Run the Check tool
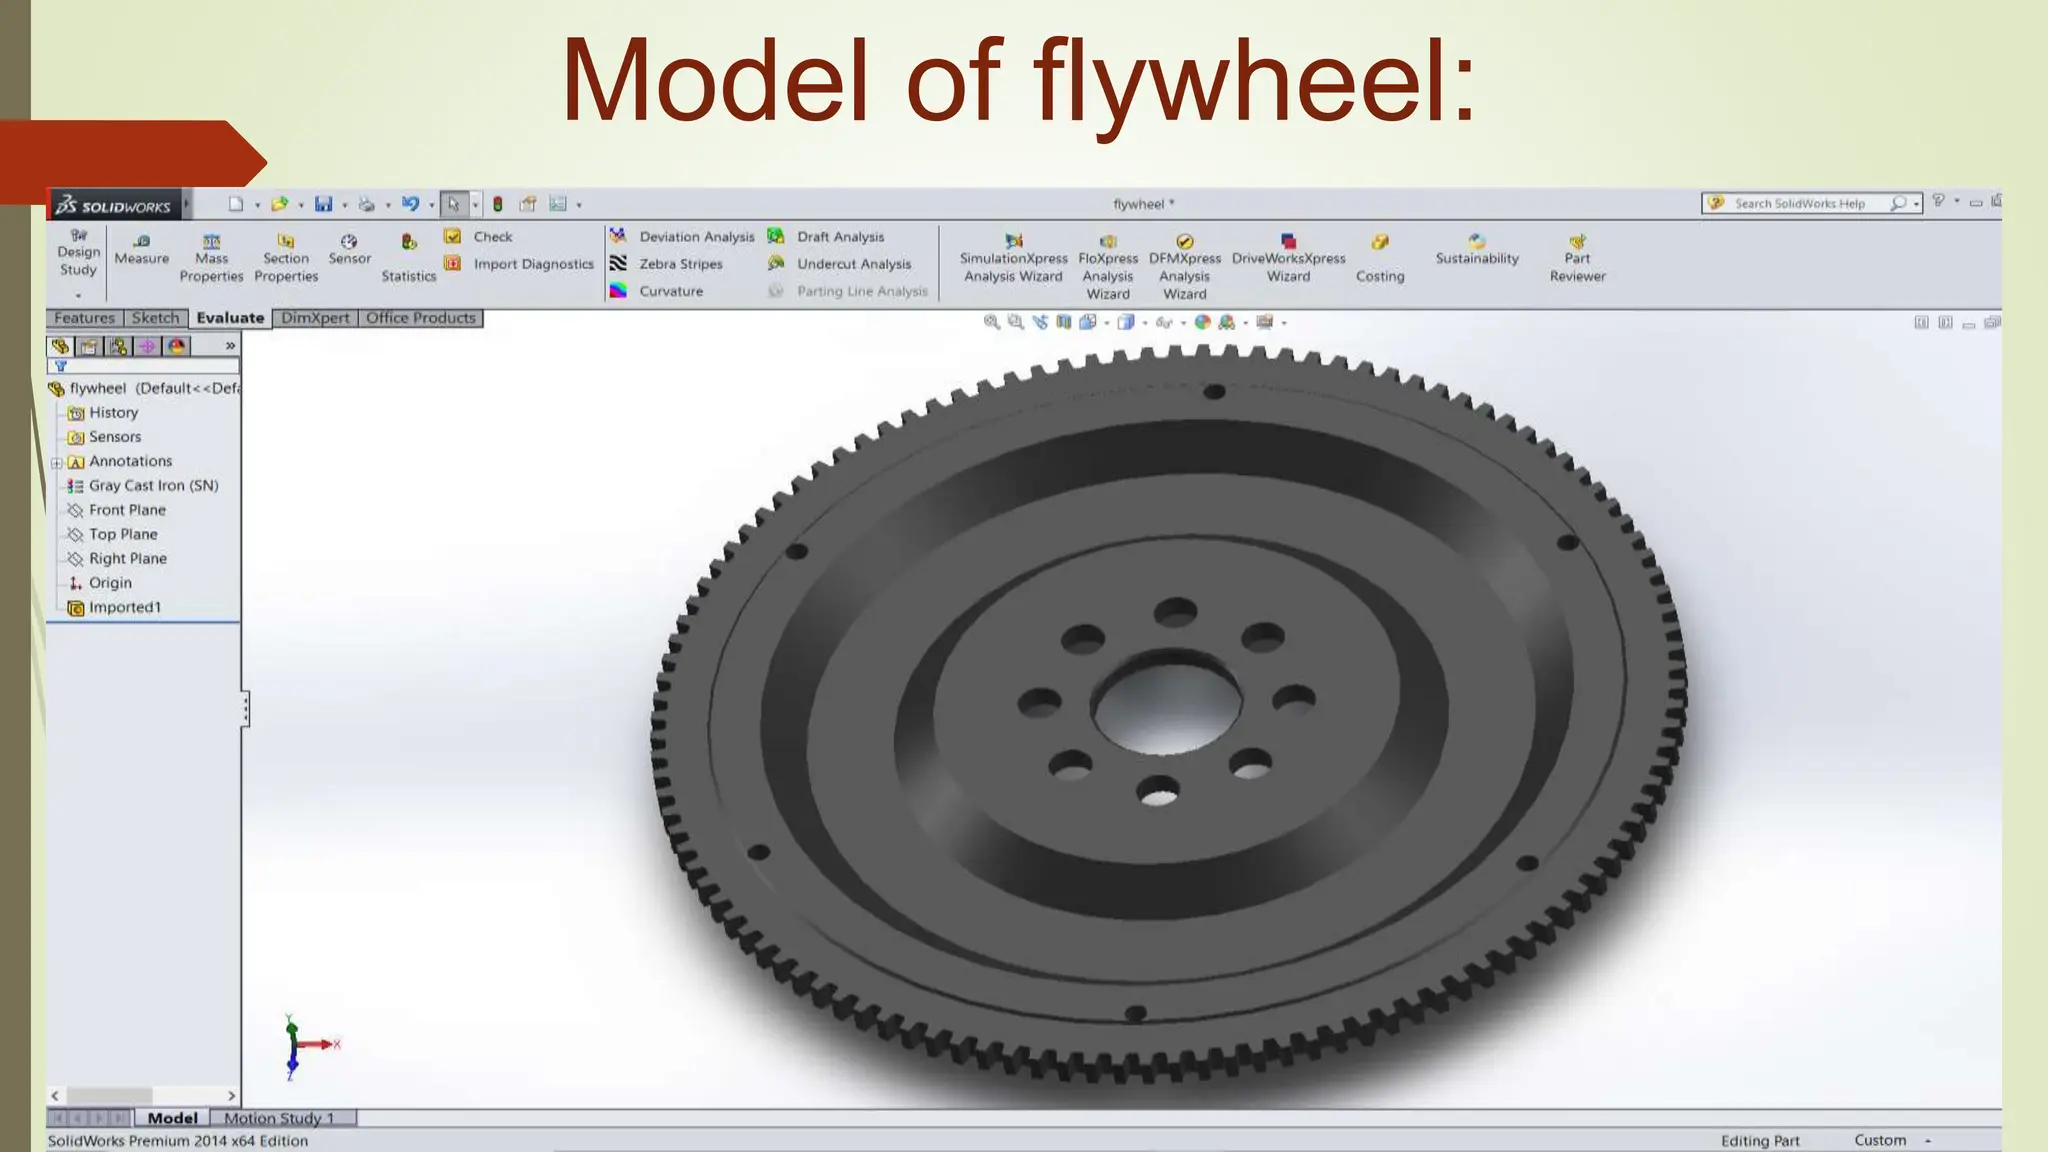The height and width of the screenshot is (1152, 2048). (x=478, y=237)
